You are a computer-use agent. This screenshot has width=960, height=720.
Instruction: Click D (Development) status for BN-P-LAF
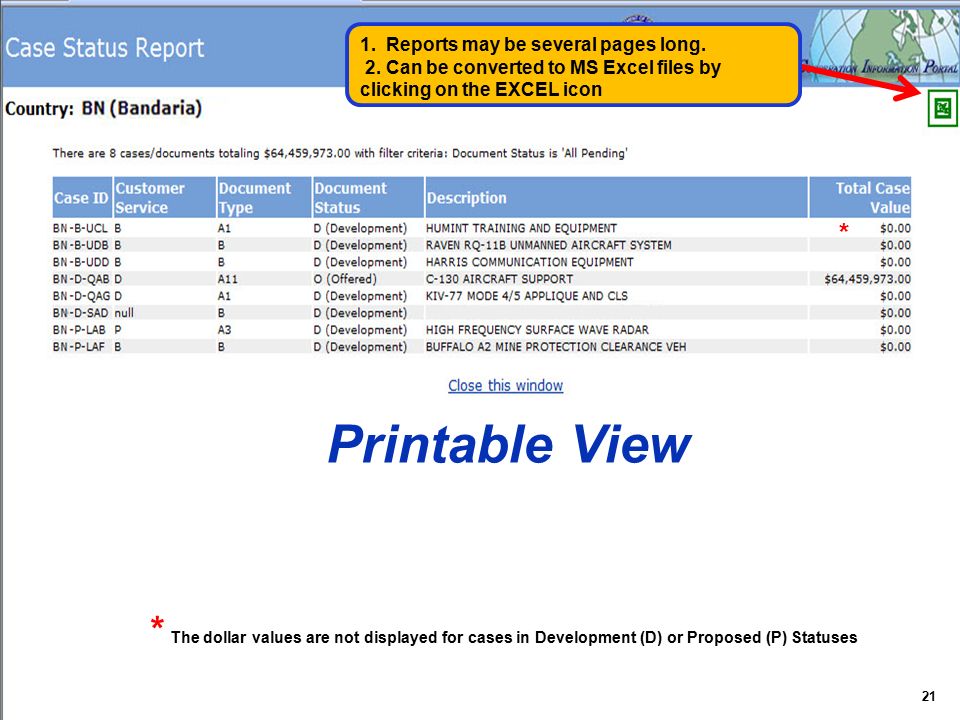click(x=360, y=347)
